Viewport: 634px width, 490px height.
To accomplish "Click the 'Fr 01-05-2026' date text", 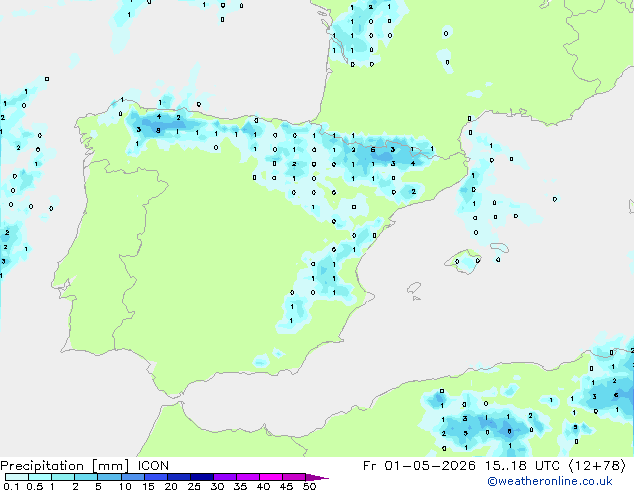I will (419, 466).
